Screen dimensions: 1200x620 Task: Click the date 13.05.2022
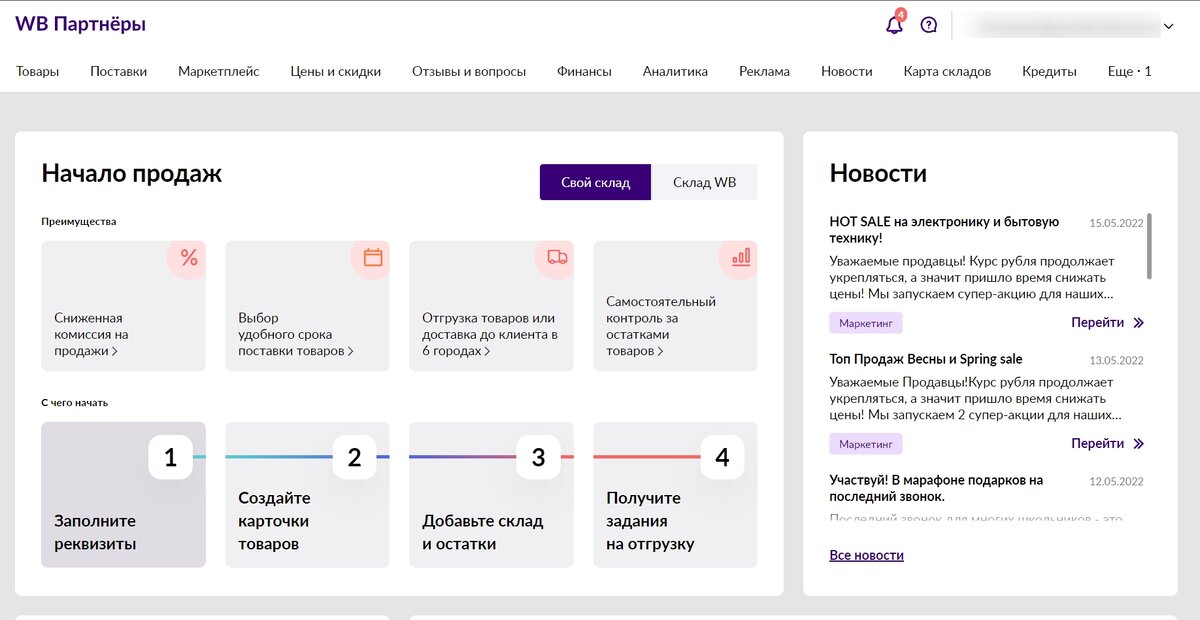point(1117,361)
